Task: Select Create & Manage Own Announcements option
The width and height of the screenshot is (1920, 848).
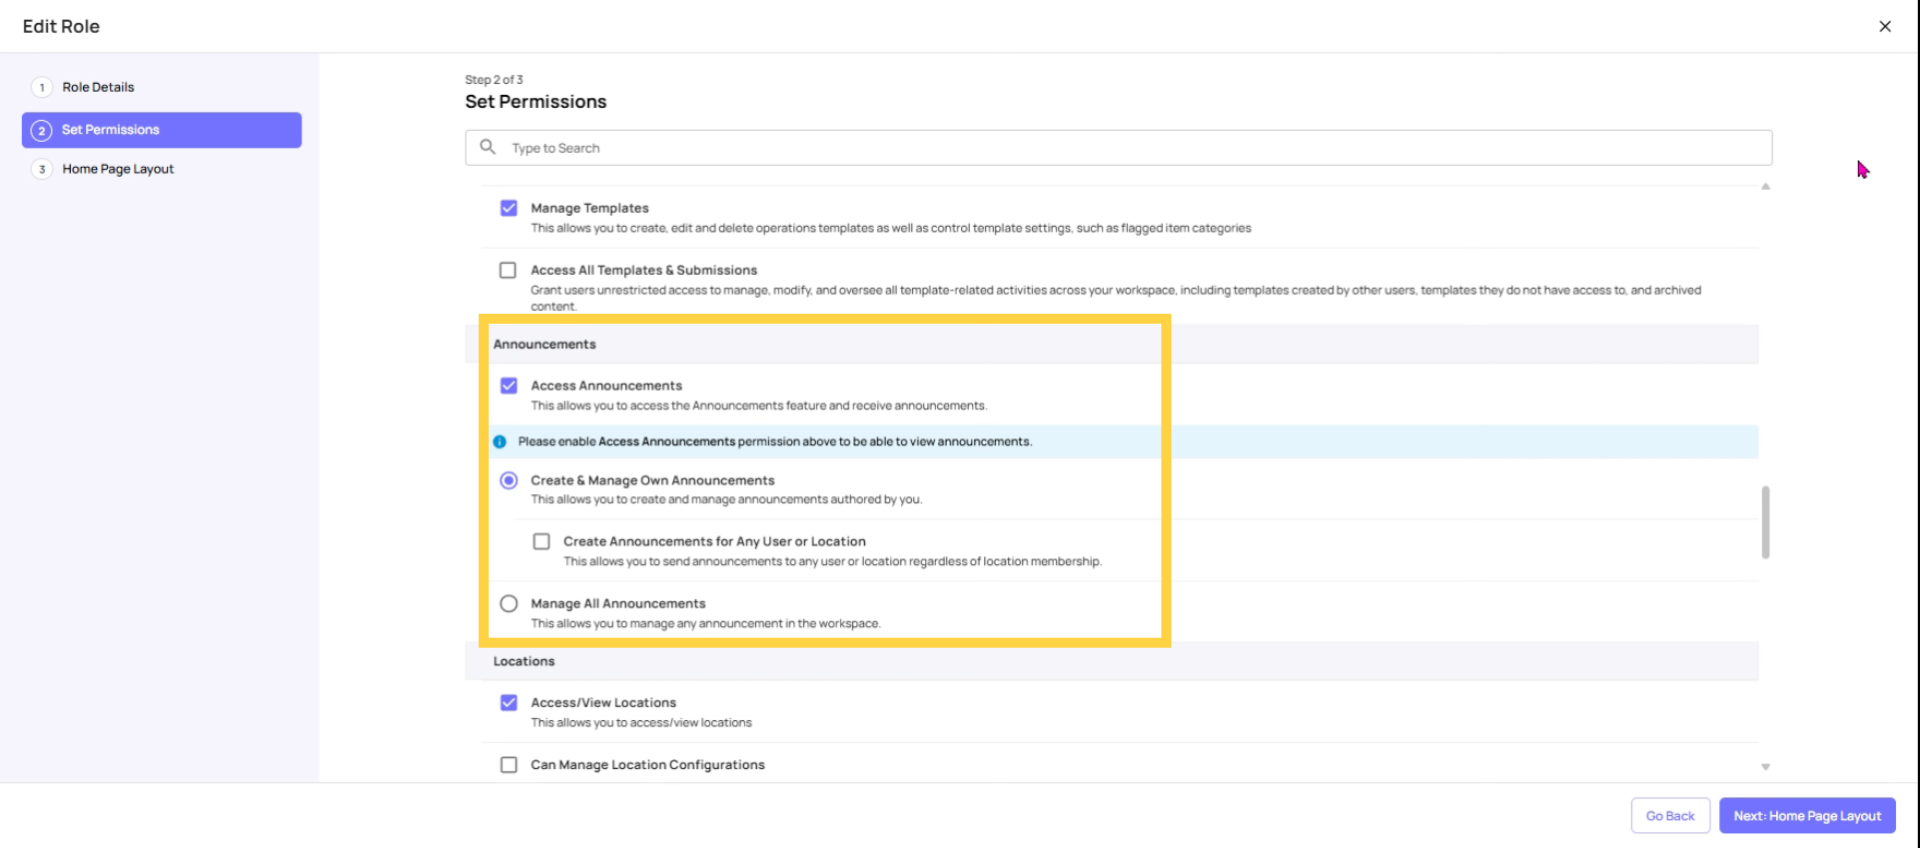Action: tap(508, 480)
